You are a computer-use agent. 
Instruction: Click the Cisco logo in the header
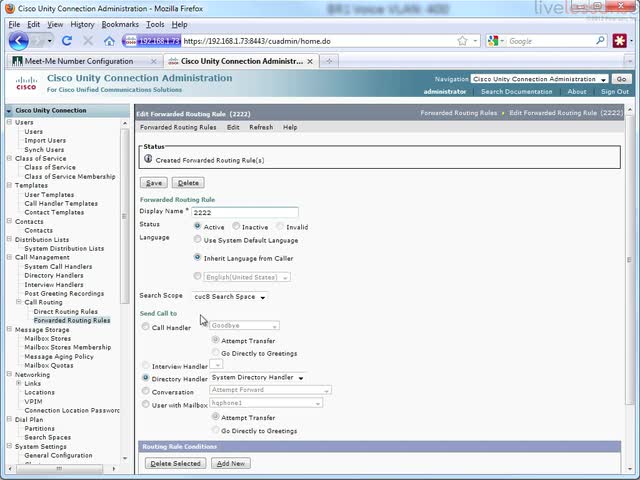pos(26,83)
